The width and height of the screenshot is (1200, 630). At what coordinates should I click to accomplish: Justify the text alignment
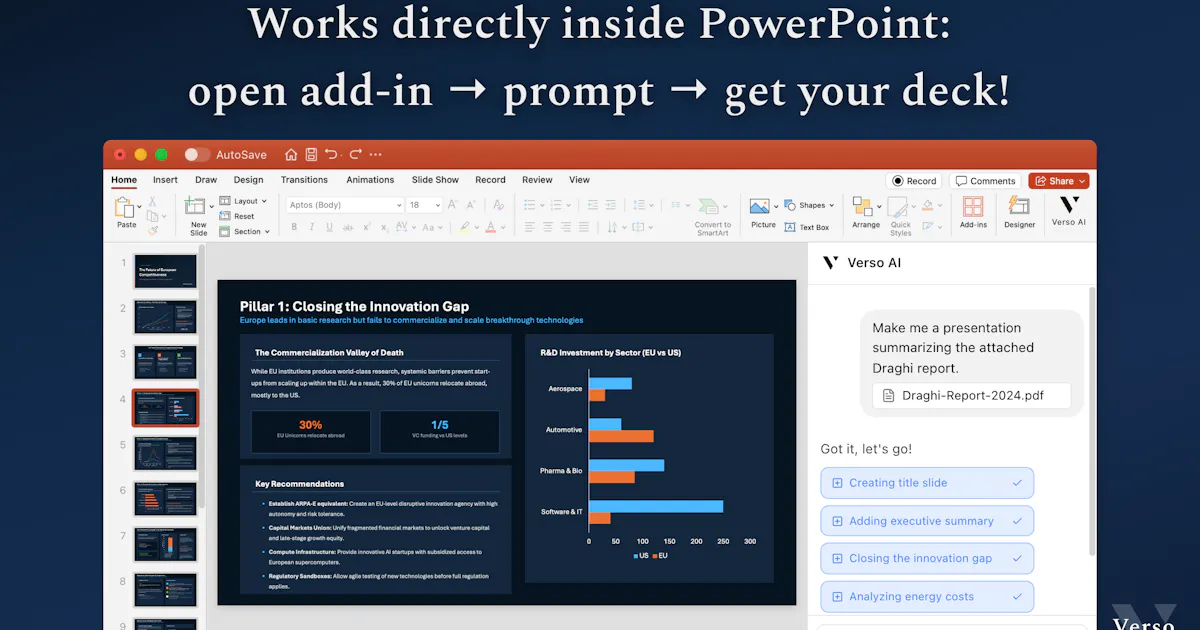point(584,227)
